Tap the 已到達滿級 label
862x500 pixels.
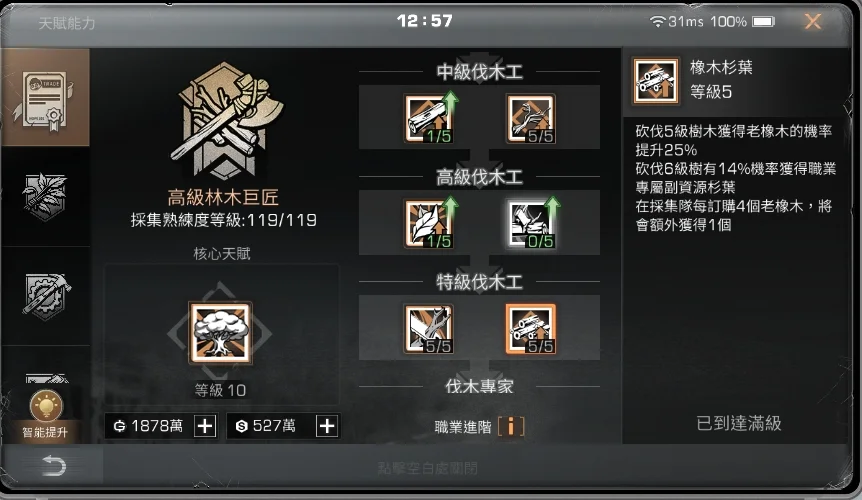coord(738,423)
